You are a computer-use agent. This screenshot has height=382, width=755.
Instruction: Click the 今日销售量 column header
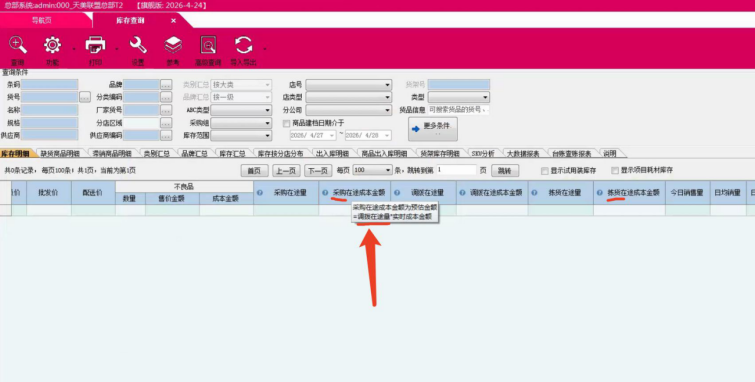(687, 192)
